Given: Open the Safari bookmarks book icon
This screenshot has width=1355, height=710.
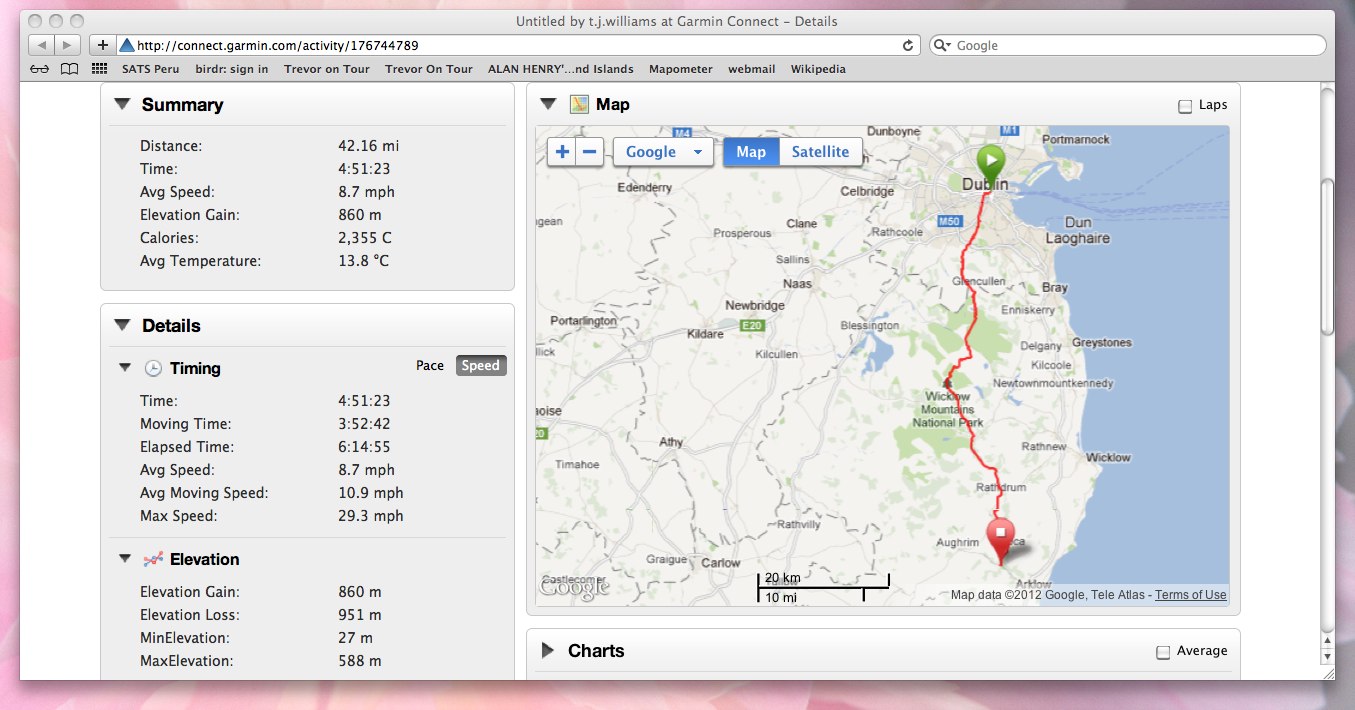Looking at the screenshot, I should click(x=69, y=69).
